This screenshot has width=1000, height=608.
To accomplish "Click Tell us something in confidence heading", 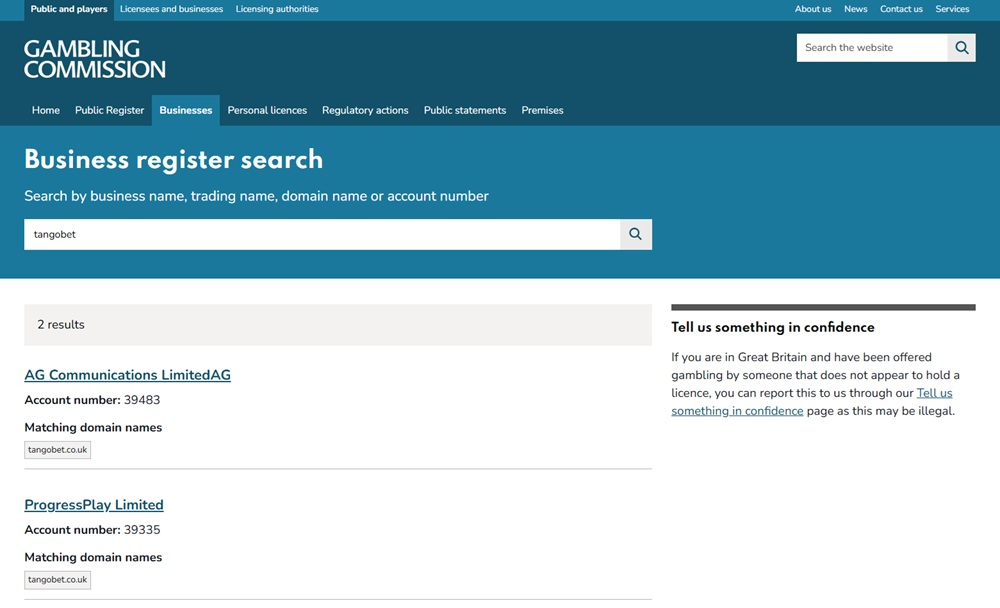I will pyautogui.click(x=772, y=327).
